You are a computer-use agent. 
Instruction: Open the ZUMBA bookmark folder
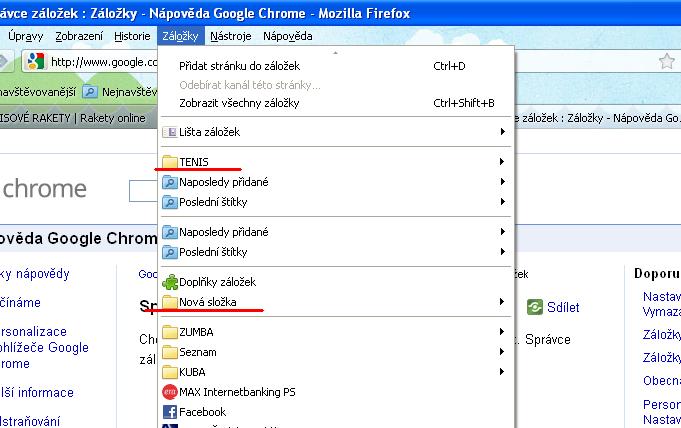coord(196,332)
